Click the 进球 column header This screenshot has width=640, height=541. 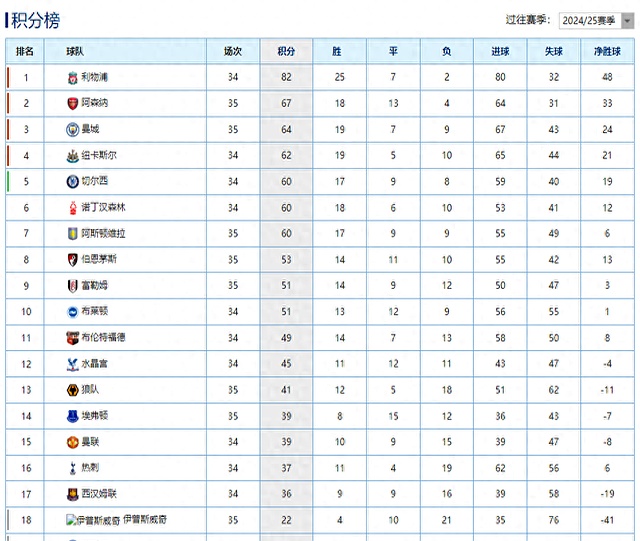pos(499,51)
